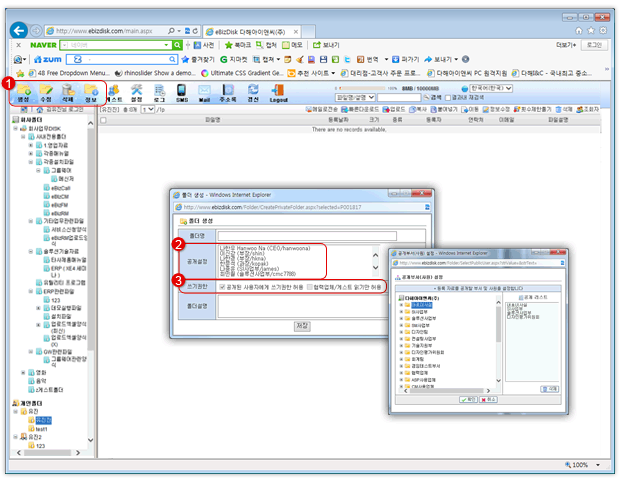Click the 로그인 button on the NAVER toolbar
Viewport: 620px width, 480px height.
click(594, 45)
